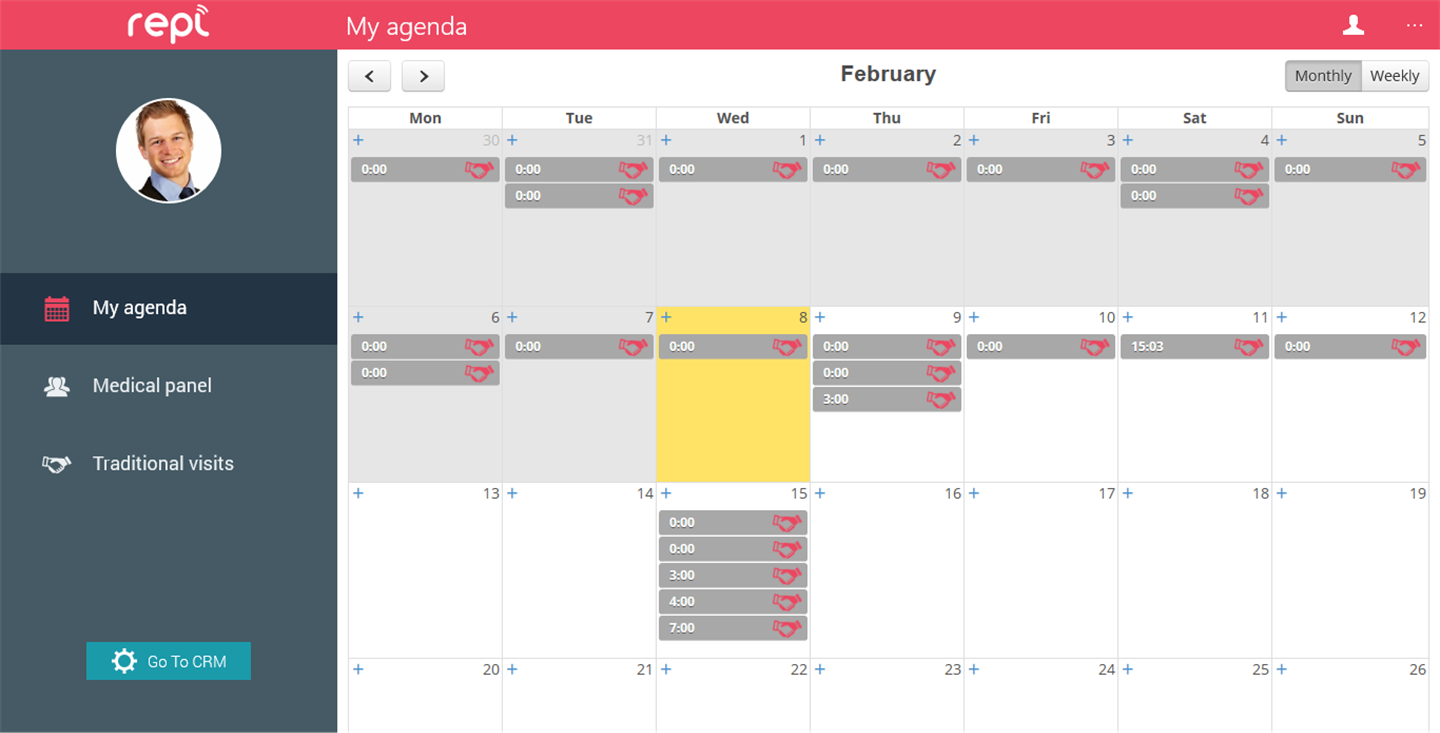Open Traditional visits in the sidebar
1440x733 pixels.
(163, 464)
